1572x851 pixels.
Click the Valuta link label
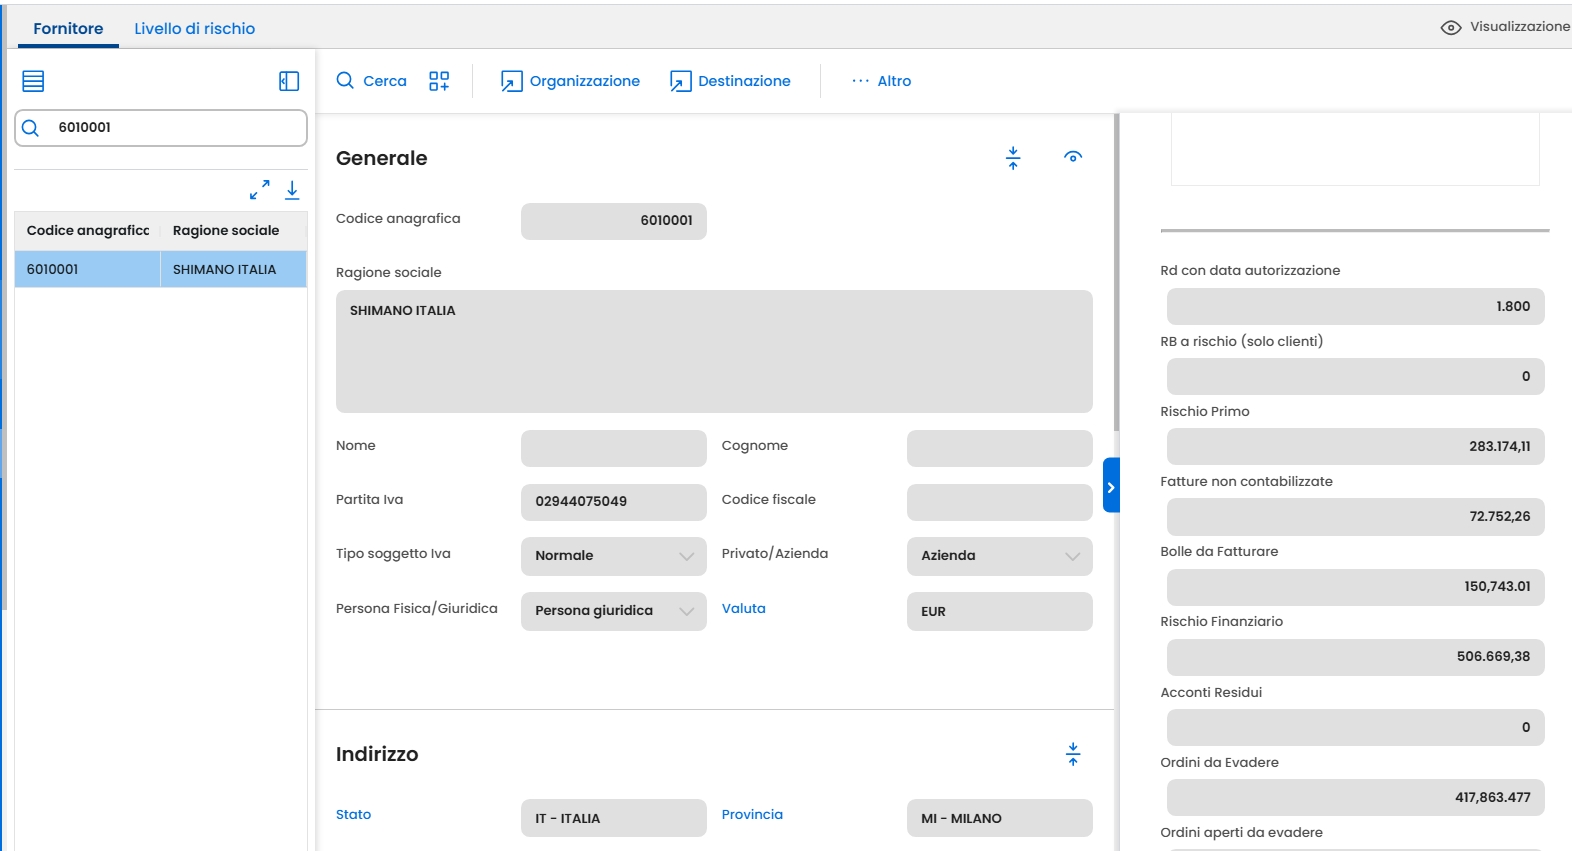(744, 608)
